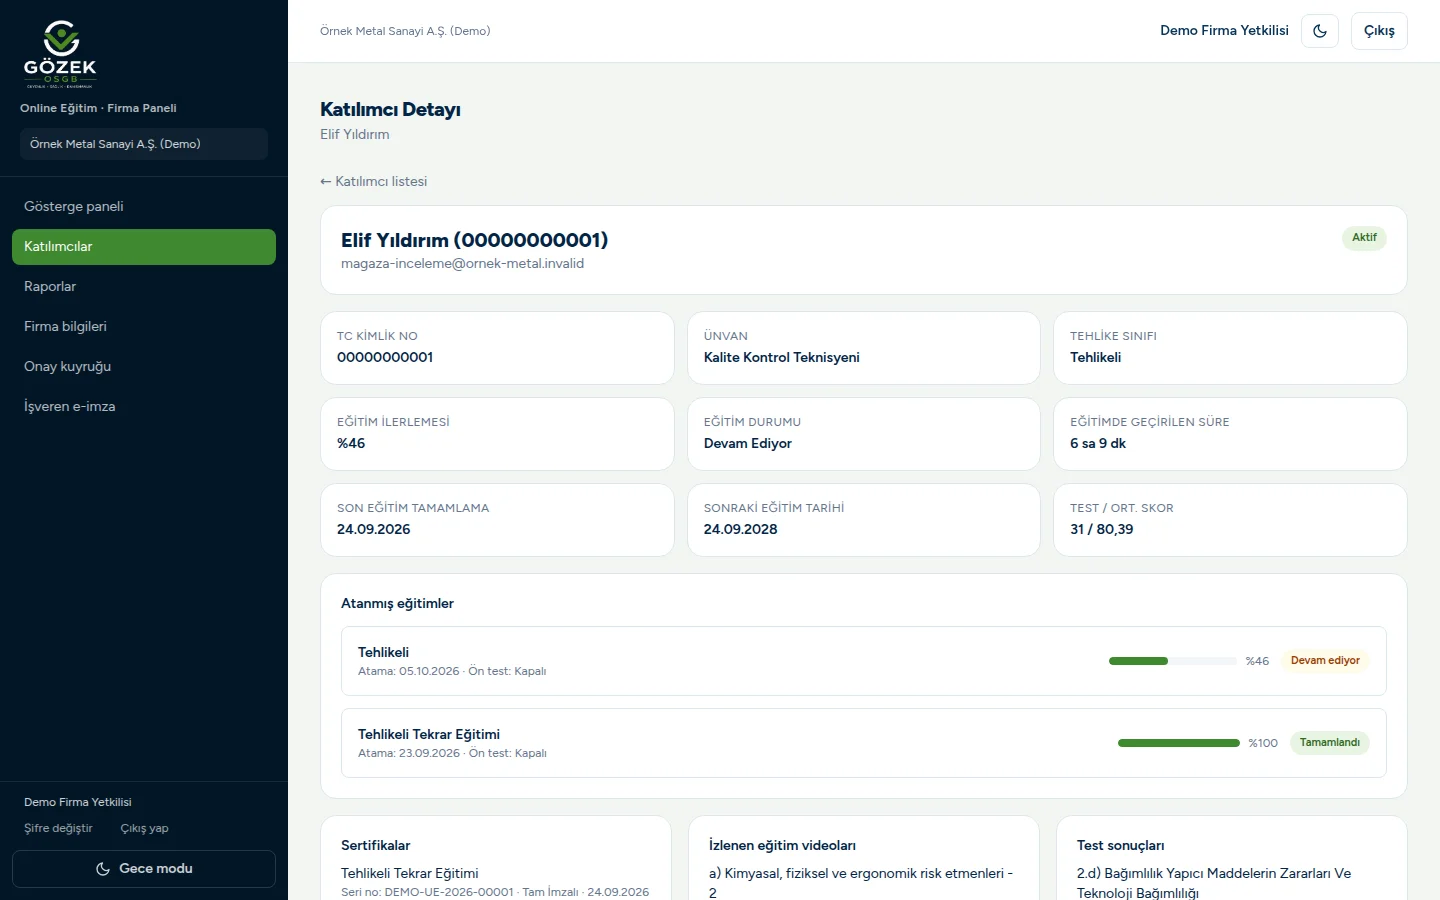Image resolution: width=1440 pixels, height=900 pixels.
Task: Click certificate serial DEMO-UE-2026-00001 line
Action: (x=495, y=892)
